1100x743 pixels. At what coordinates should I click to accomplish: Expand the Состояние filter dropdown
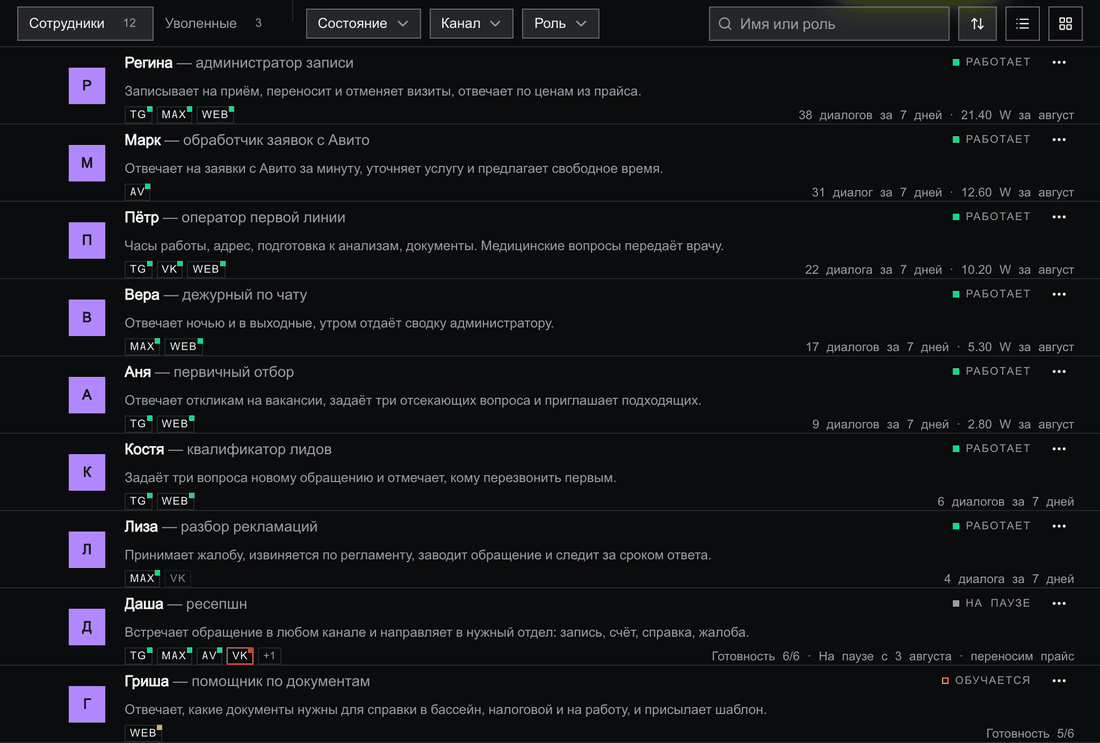coord(363,24)
